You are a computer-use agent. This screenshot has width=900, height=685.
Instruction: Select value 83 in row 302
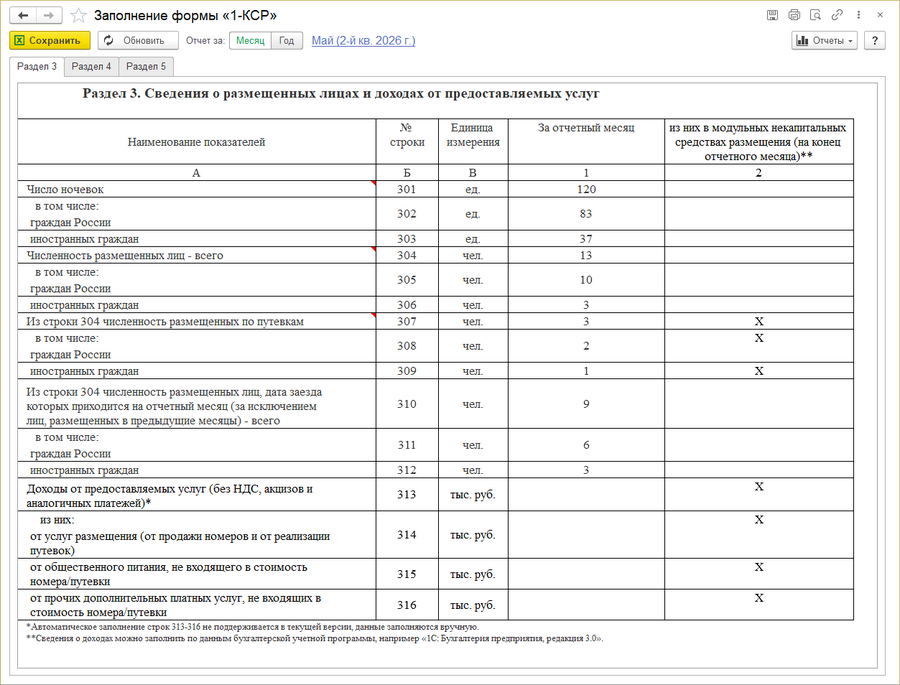click(586, 214)
